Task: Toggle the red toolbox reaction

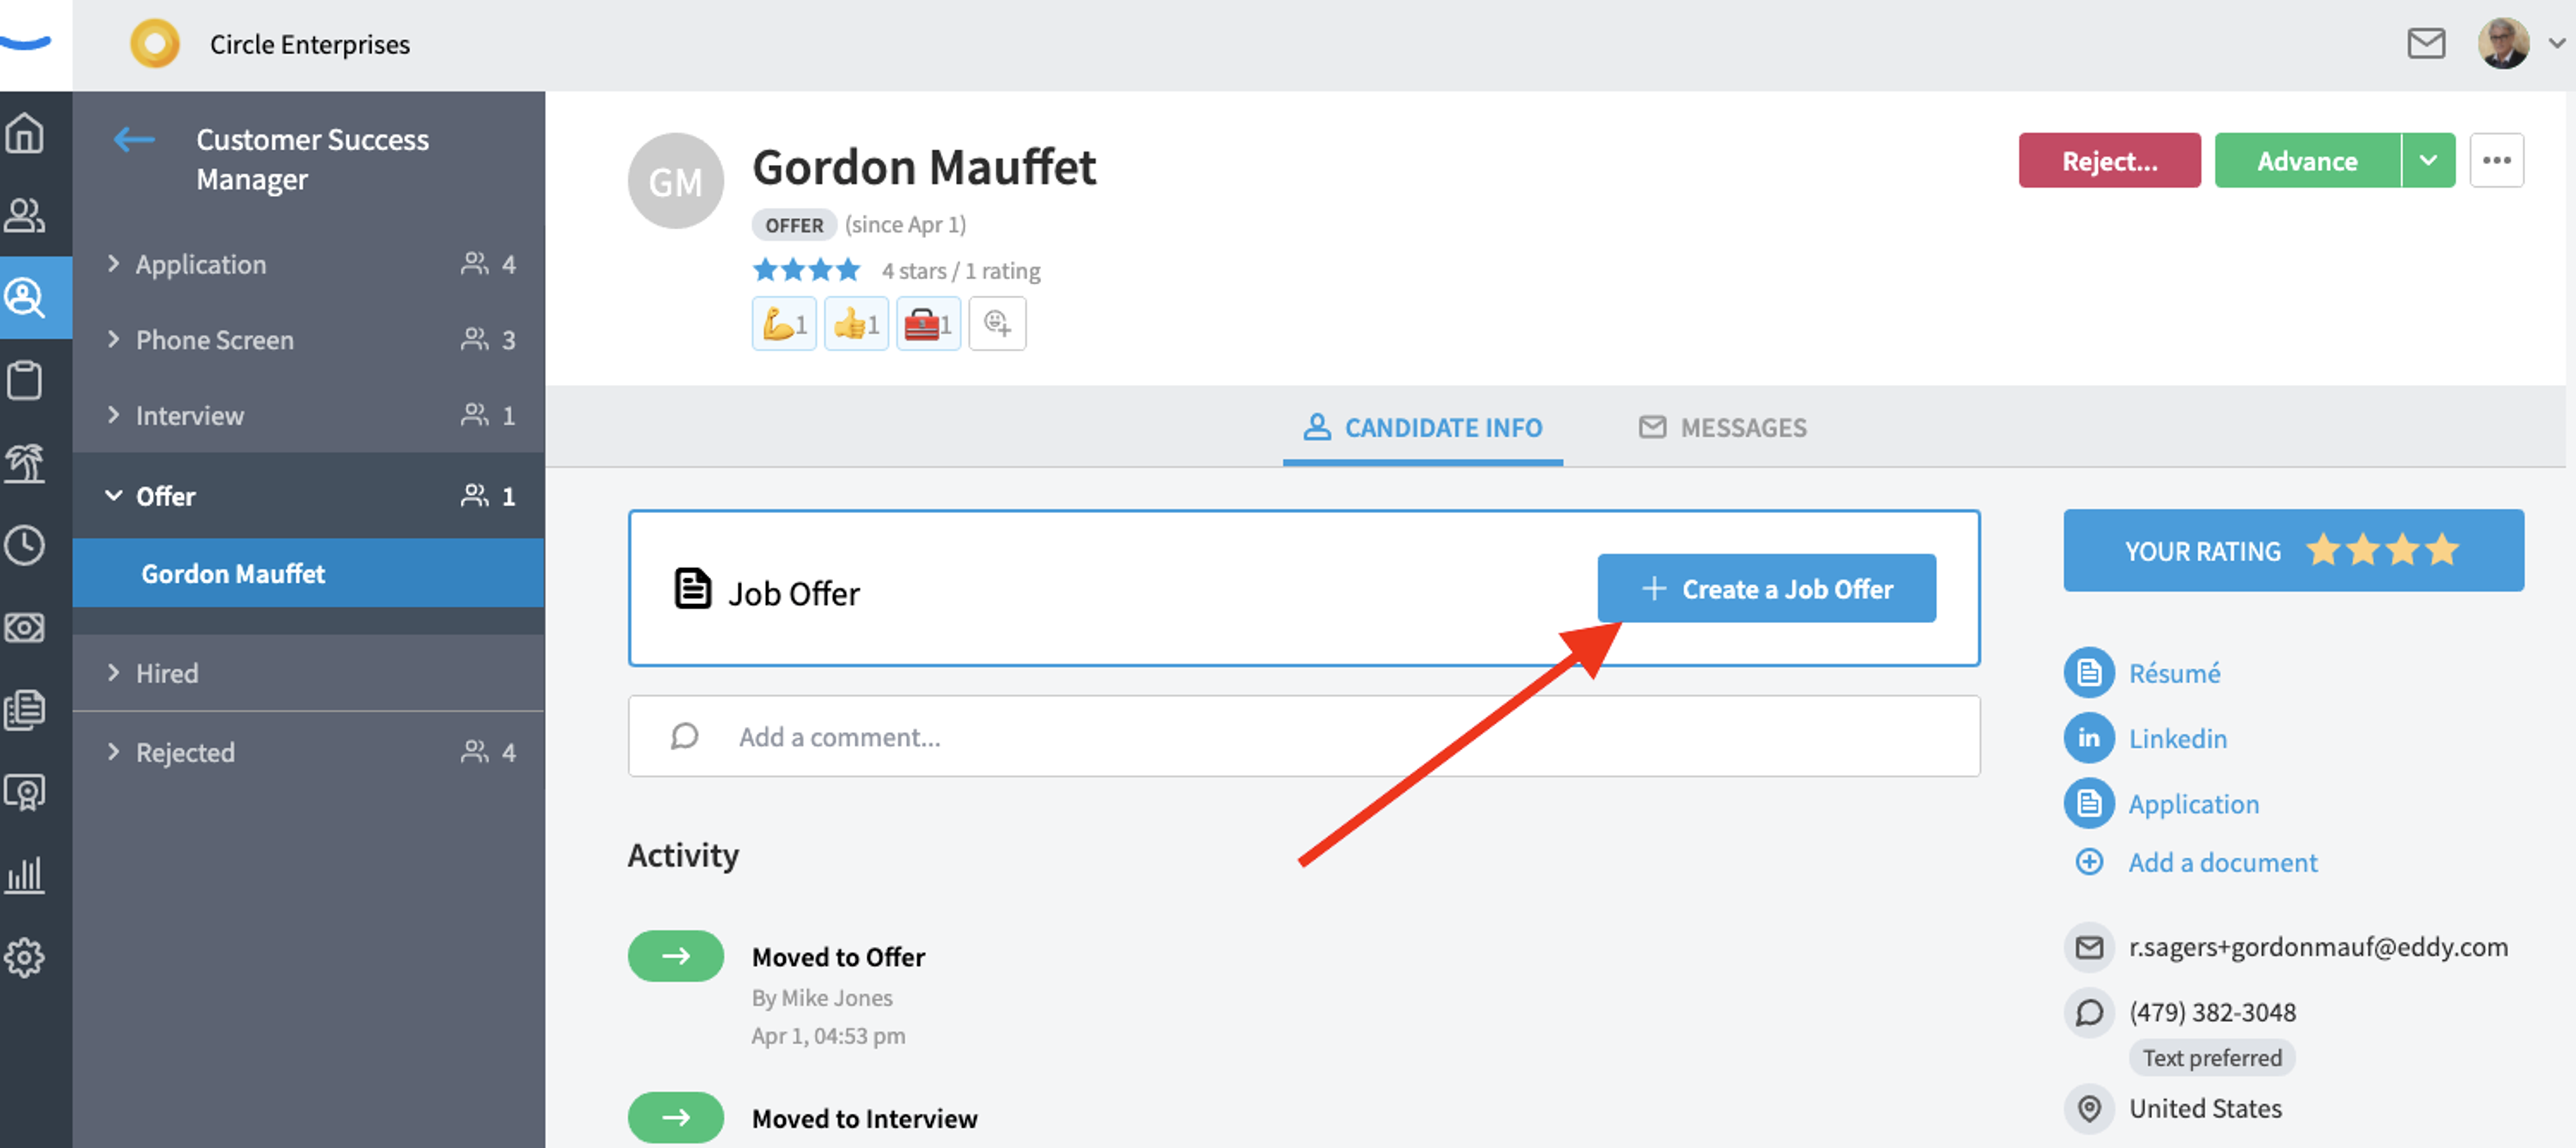Action: [928, 324]
